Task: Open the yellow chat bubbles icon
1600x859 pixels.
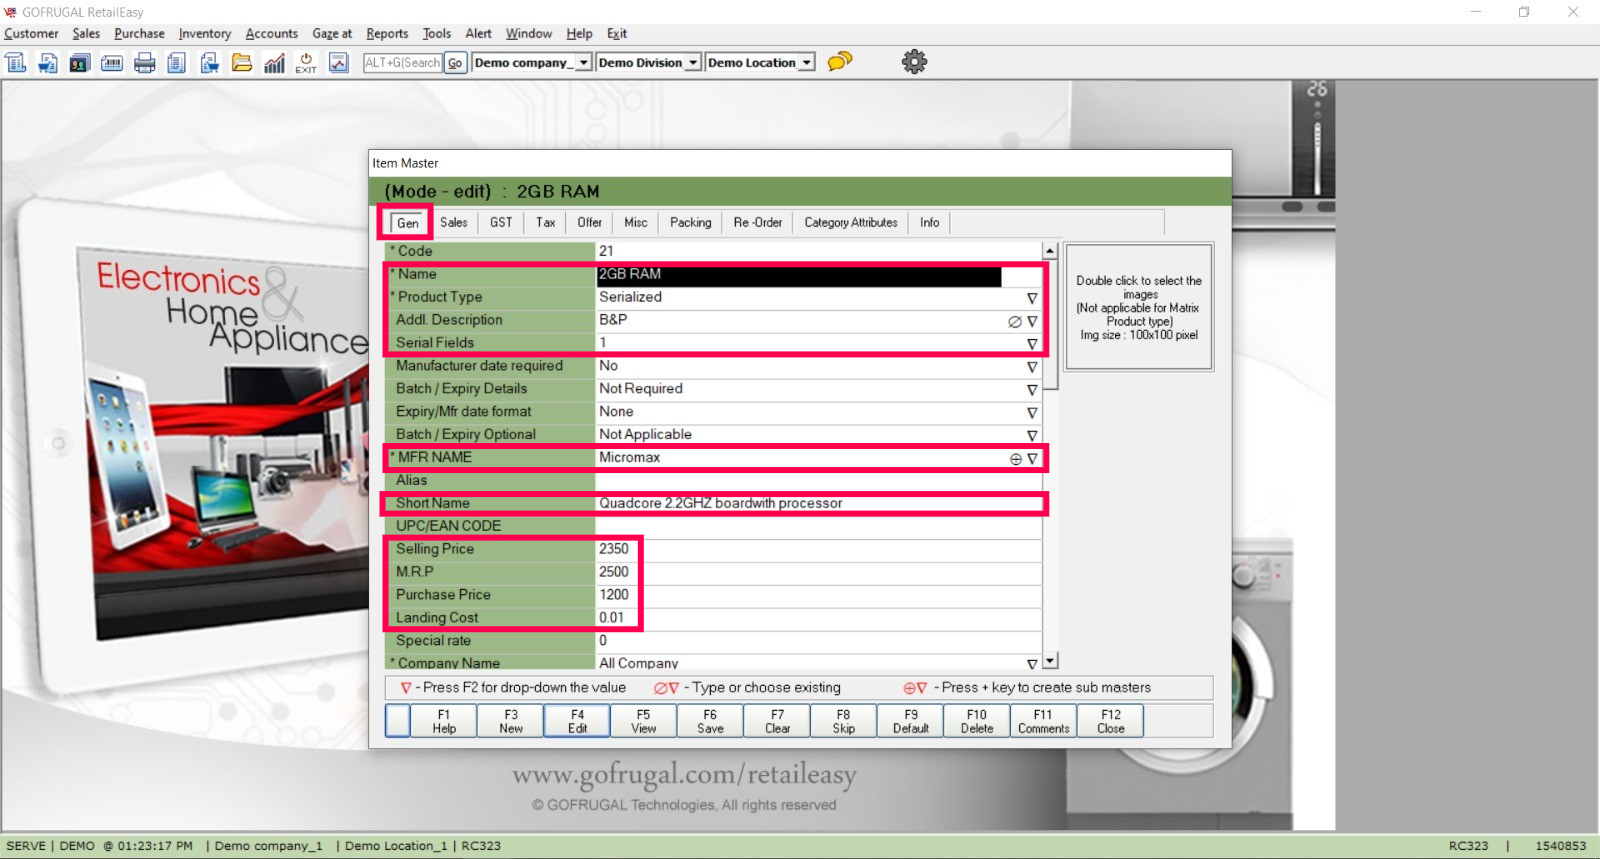Action: click(x=840, y=62)
